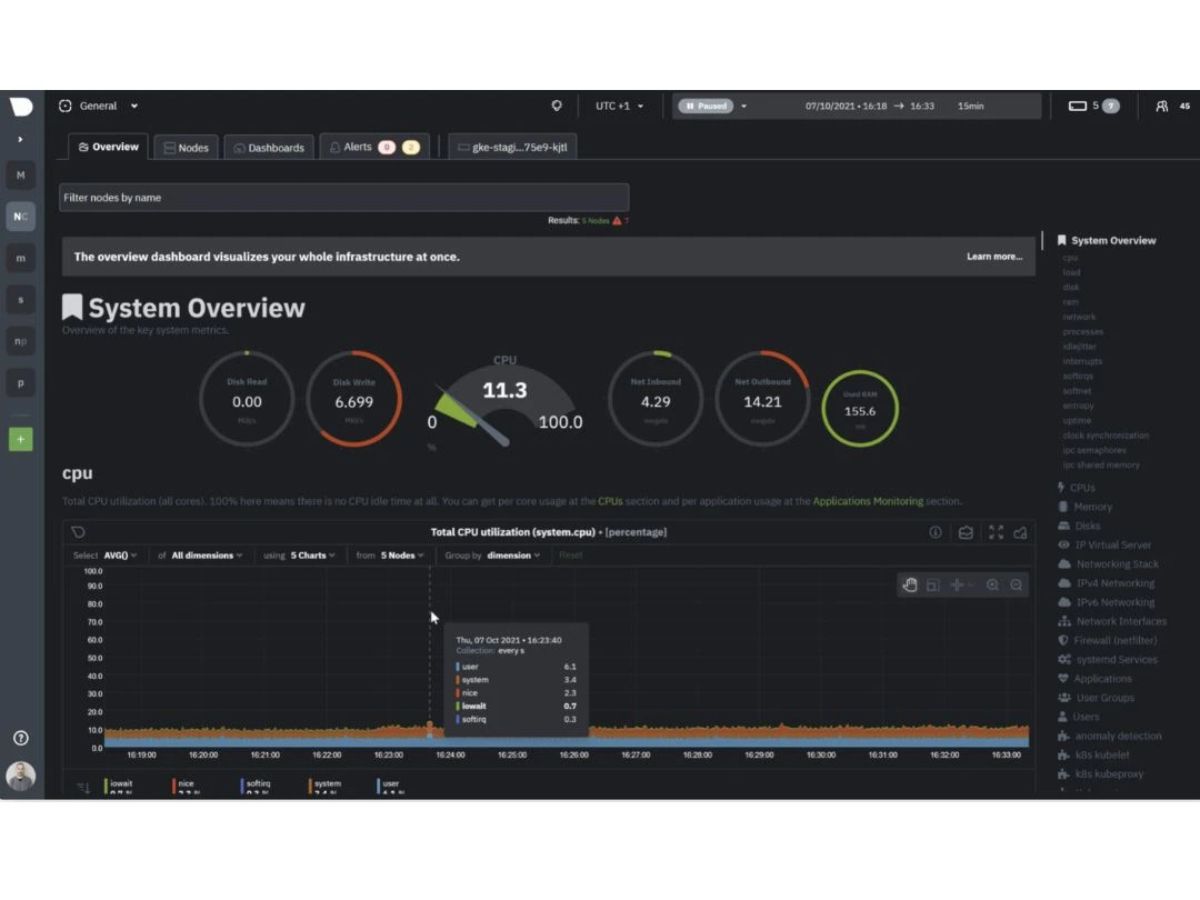1200x900 pixels.
Task: Click the Netdata logo in the top-left corner
Action: [x=21, y=106]
